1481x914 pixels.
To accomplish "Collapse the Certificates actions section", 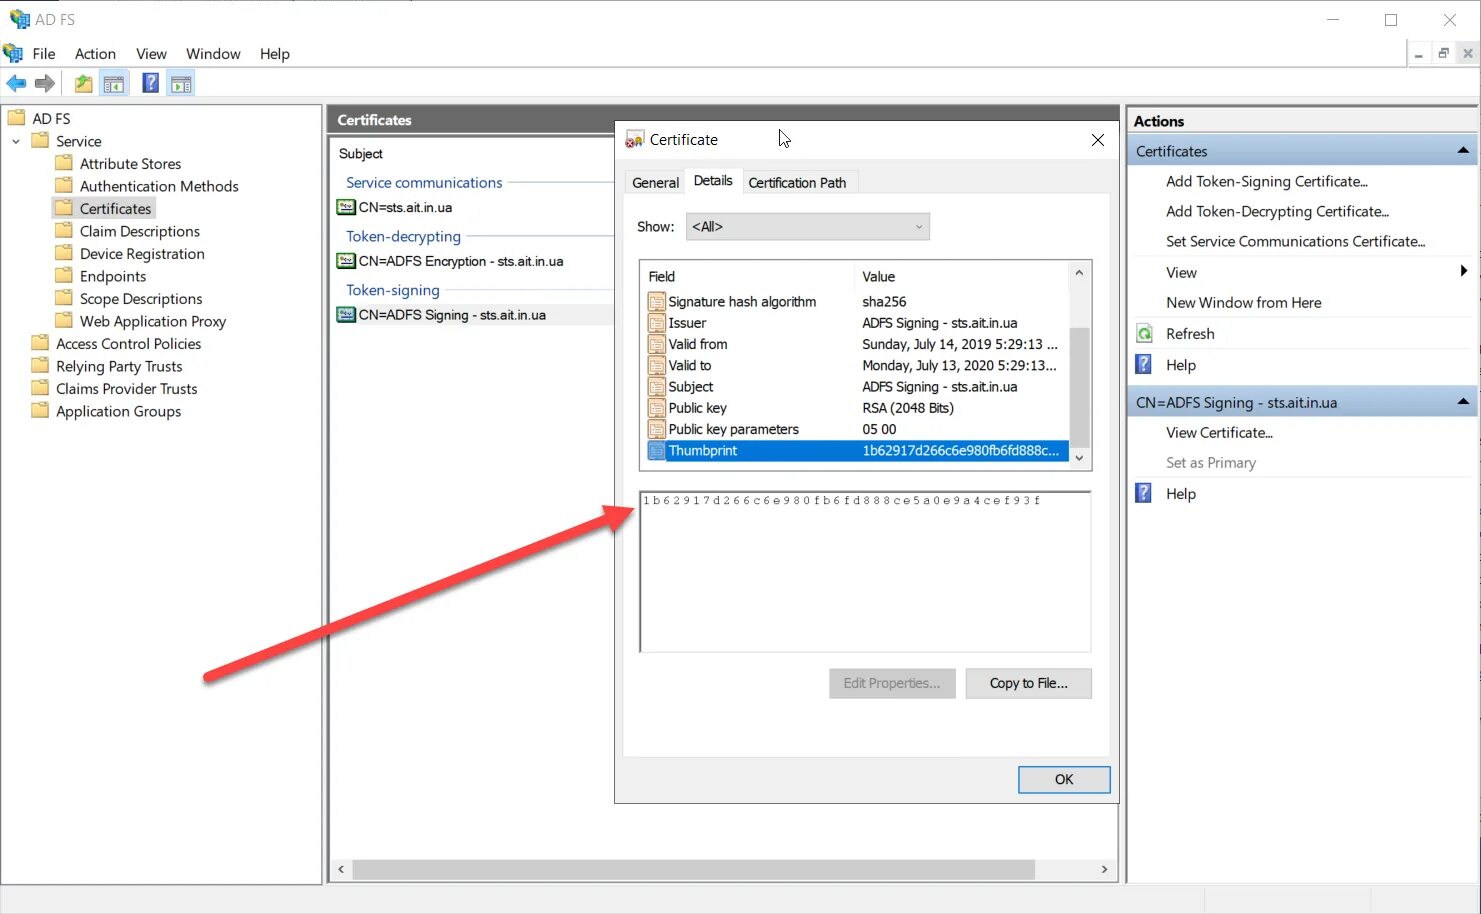I will point(1463,151).
